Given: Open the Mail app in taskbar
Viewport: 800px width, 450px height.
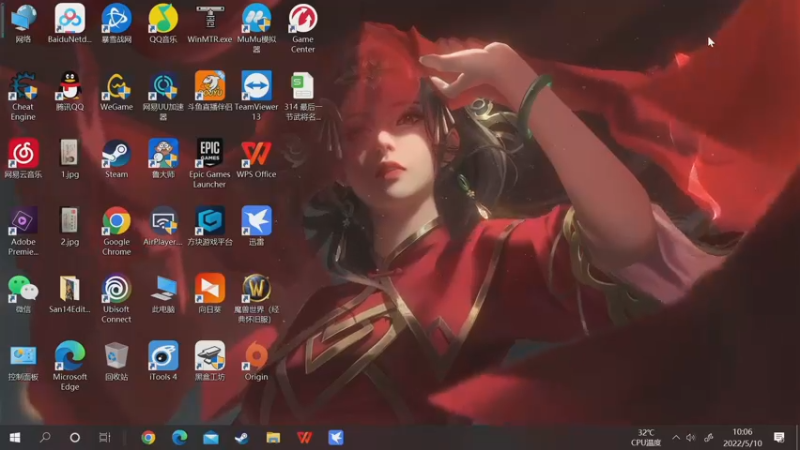Looking at the screenshot, I should [211, 437].
